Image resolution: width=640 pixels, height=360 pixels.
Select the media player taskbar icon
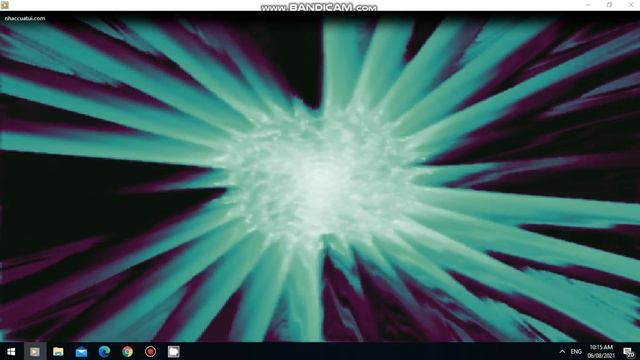[35, 351]
